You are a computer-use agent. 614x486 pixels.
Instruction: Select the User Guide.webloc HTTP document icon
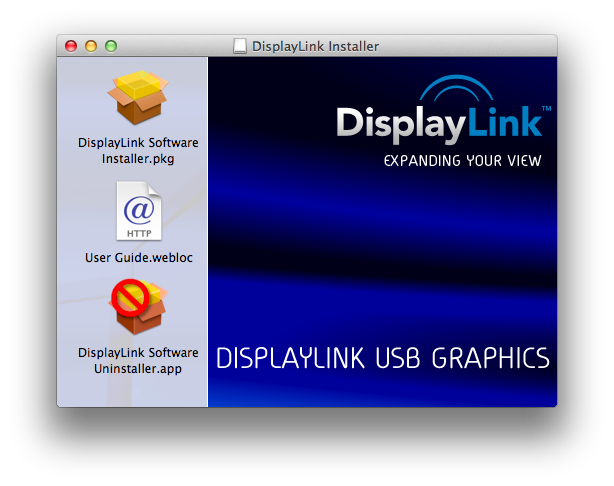pos(139,211)
